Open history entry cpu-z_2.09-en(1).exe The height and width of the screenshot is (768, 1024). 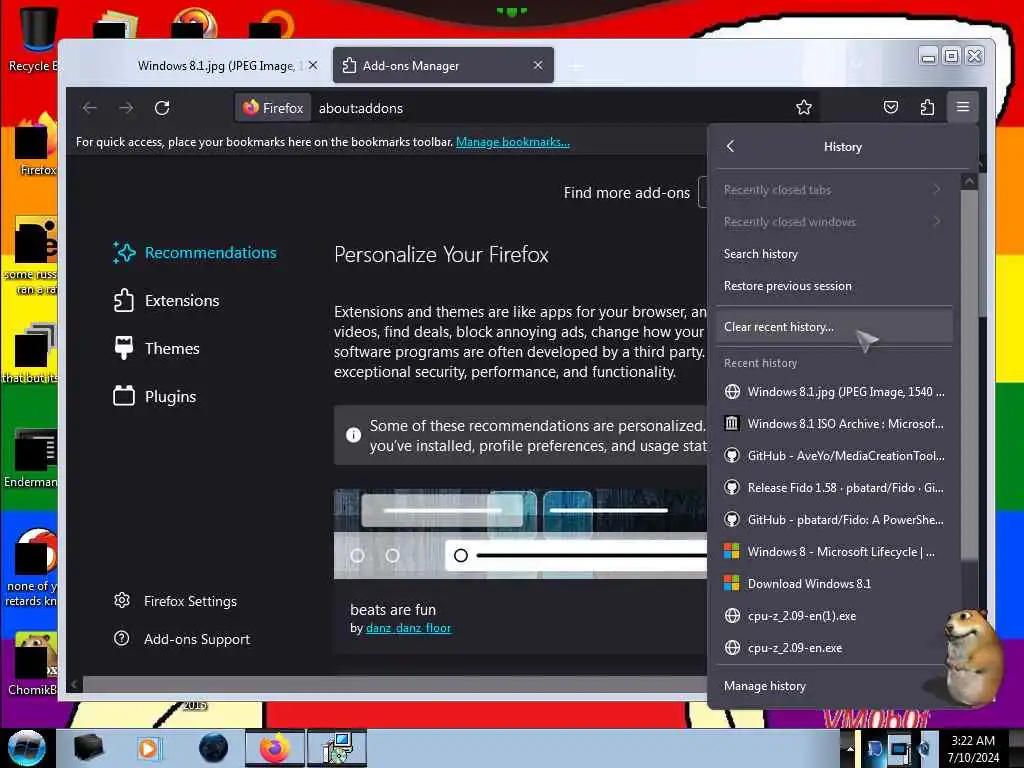833,616
